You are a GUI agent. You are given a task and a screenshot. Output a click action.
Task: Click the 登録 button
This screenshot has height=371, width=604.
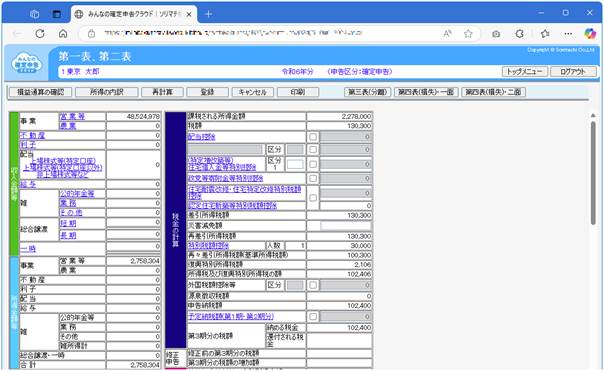tap(207, 92)
